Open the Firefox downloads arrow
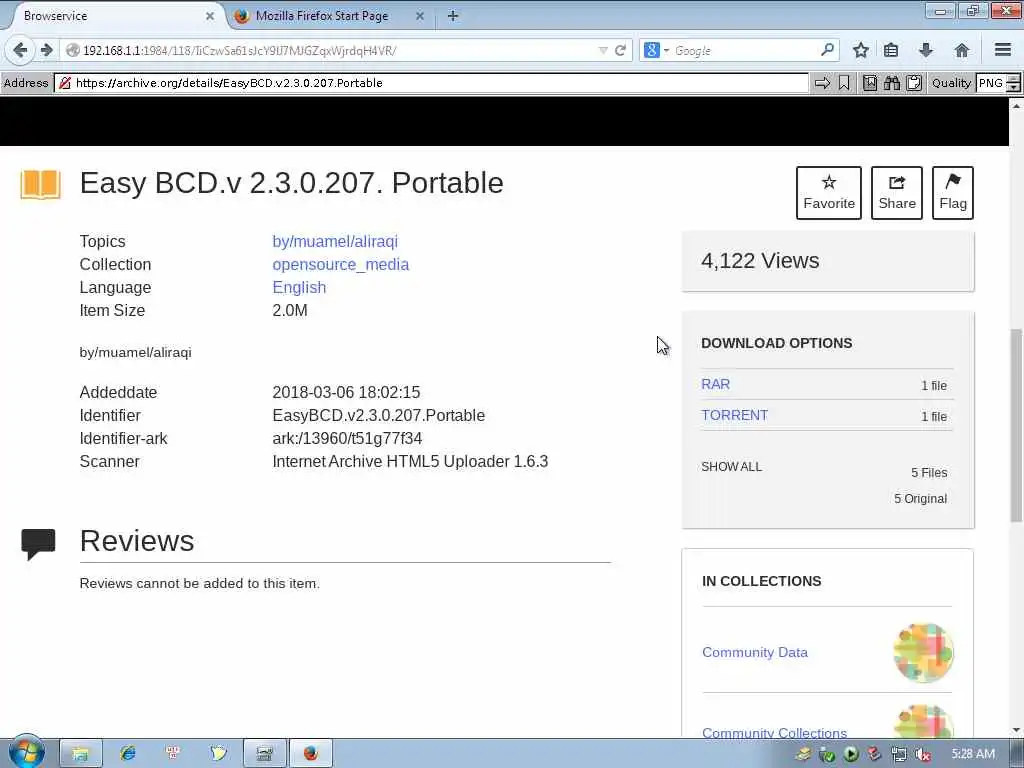This screenshot has height=768, width=1024. click(x=925, y=50)
